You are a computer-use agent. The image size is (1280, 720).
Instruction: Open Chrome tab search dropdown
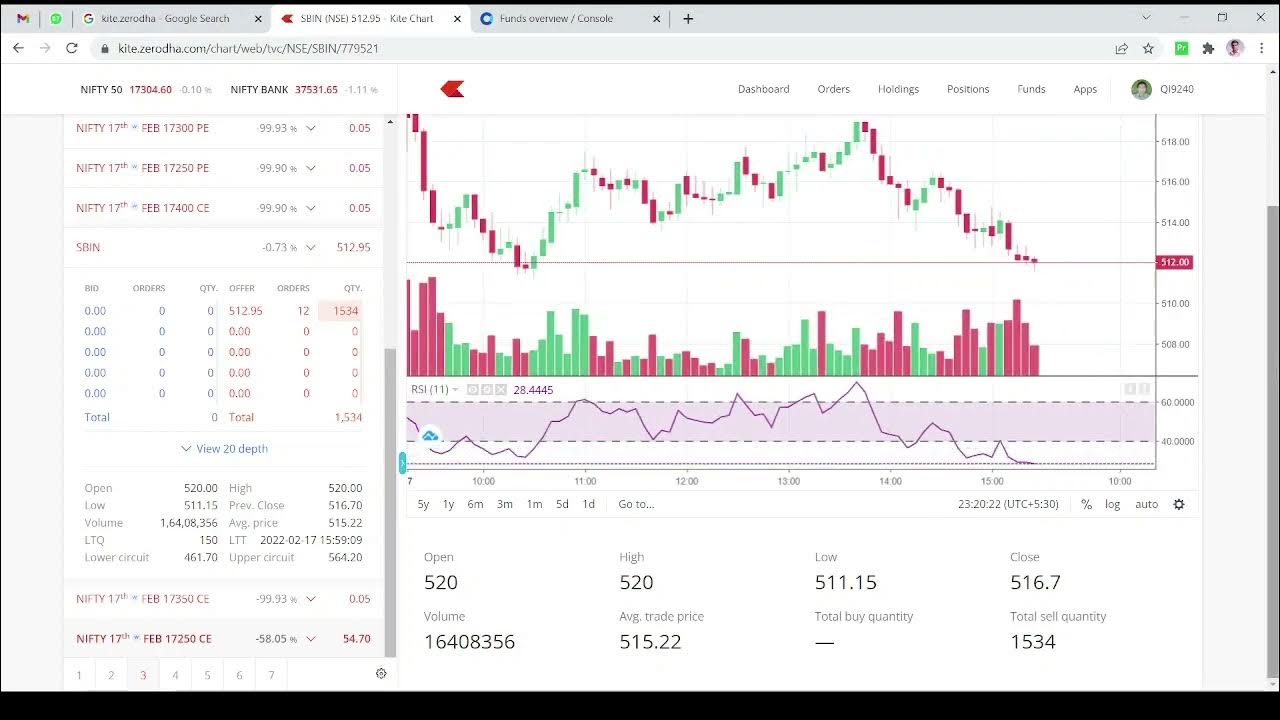[1146, 17]
